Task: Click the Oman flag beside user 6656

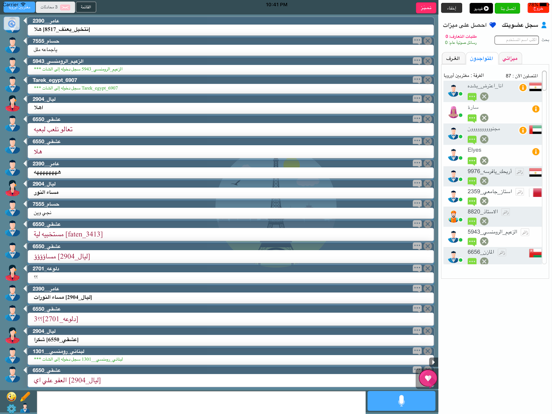Action: point(535,253)
